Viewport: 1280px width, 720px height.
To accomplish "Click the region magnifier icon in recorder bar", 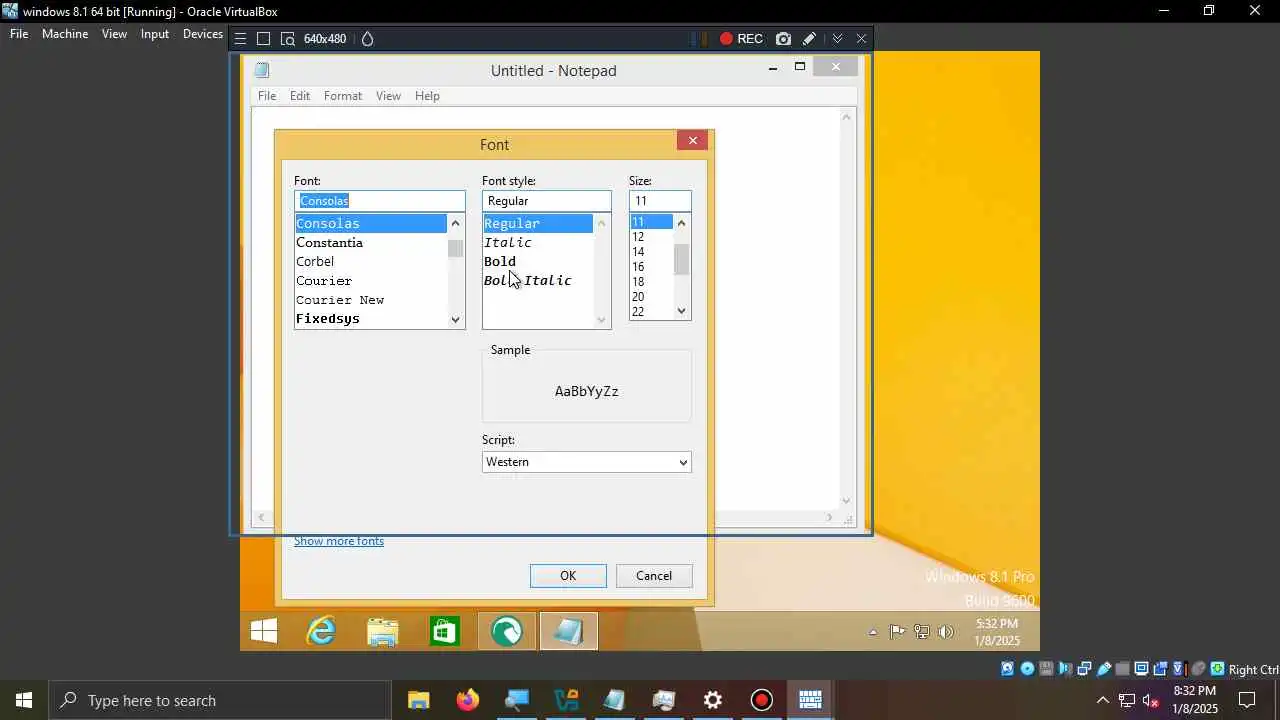I will (288, 39).
